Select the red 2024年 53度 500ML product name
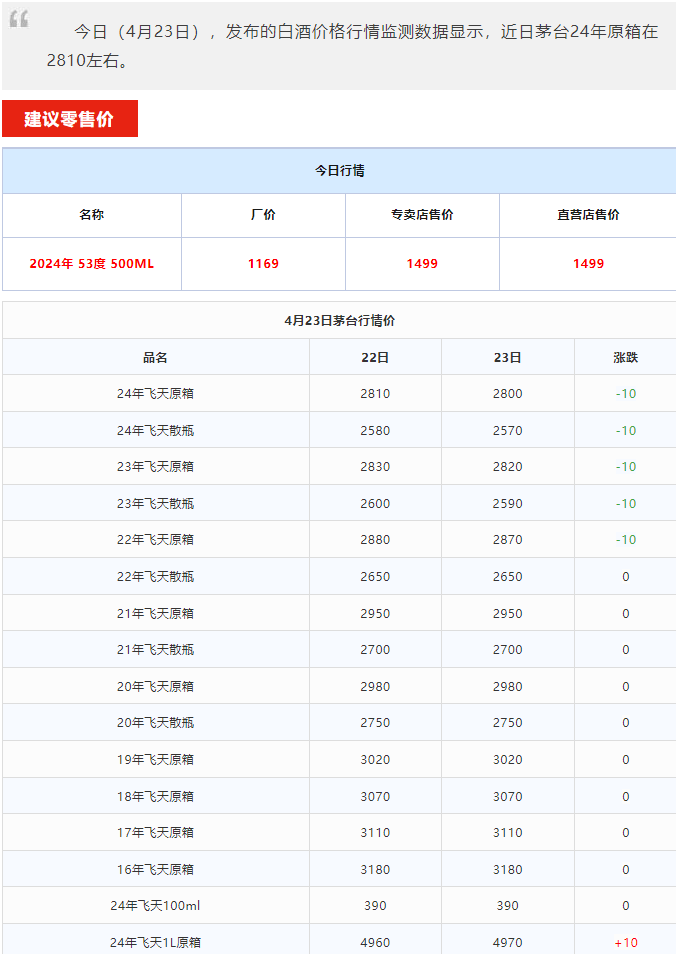 92,264
